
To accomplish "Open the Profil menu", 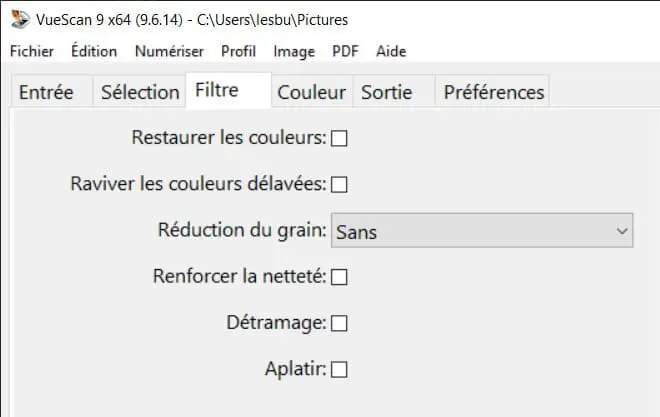I will coord(238,51).
